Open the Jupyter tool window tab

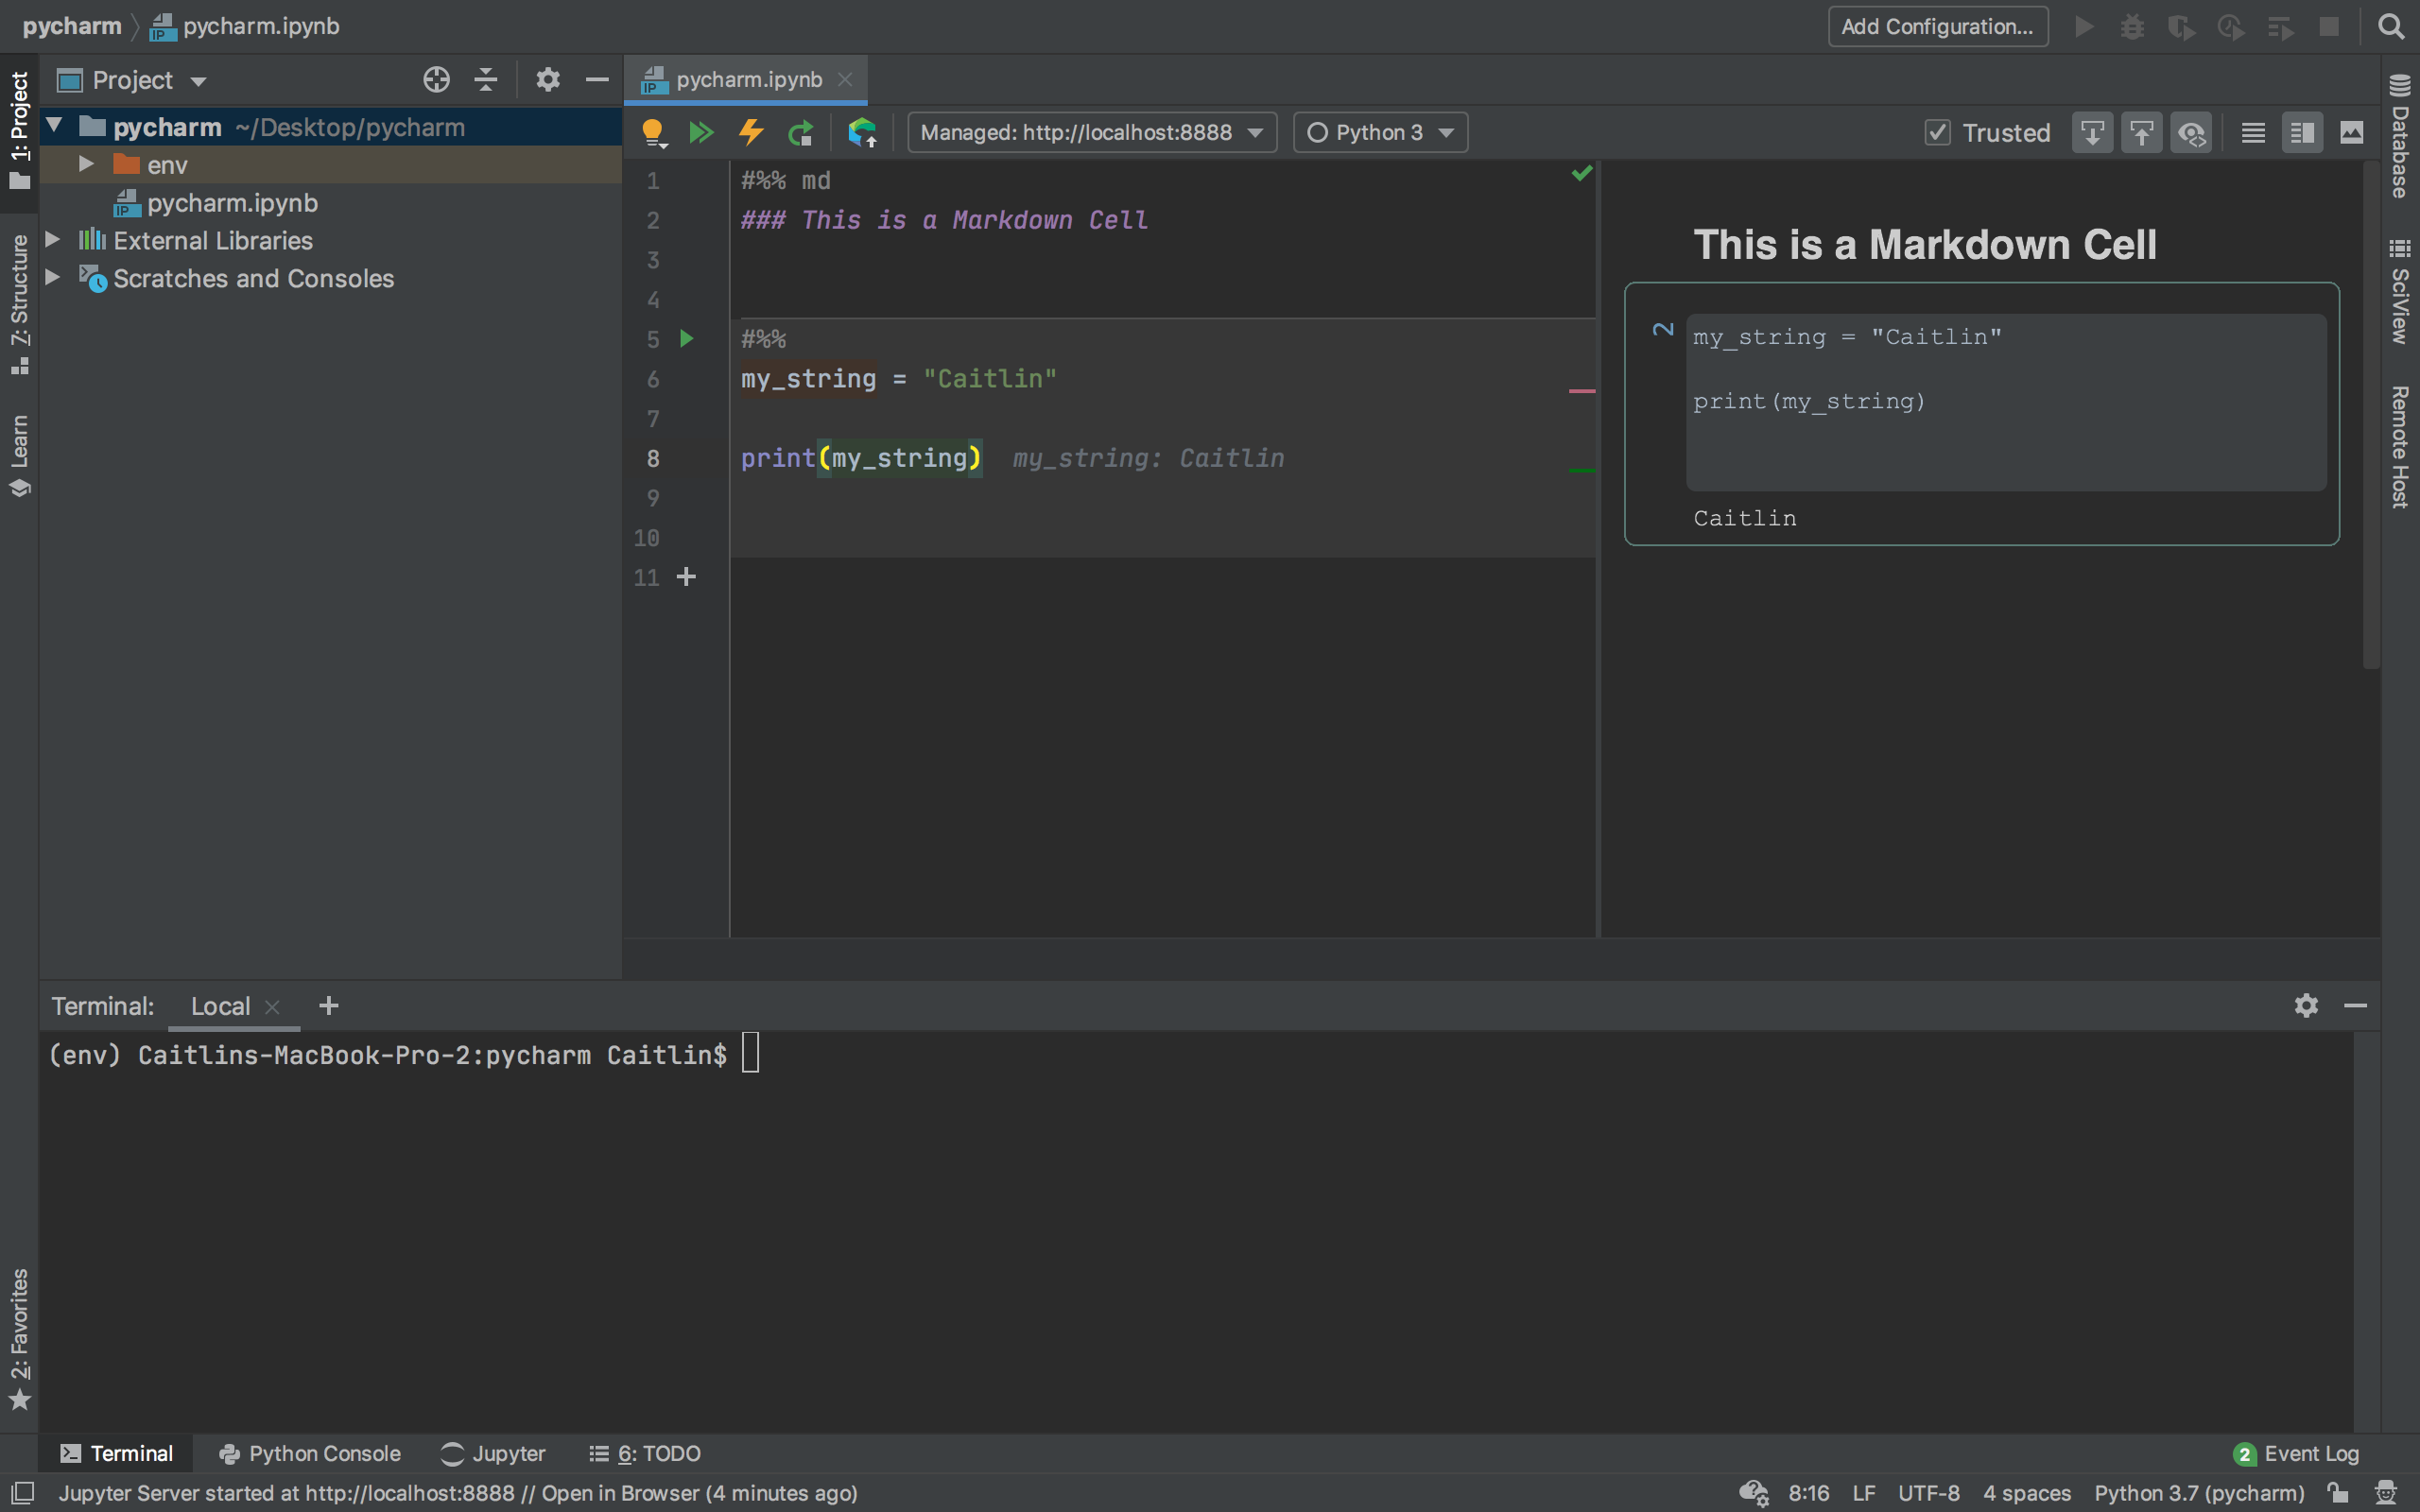494,1453
